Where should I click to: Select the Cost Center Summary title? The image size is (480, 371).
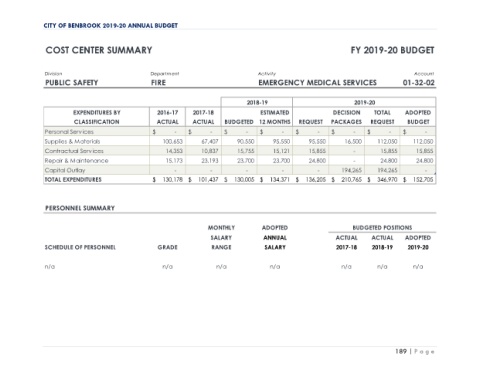coord(99,50)
